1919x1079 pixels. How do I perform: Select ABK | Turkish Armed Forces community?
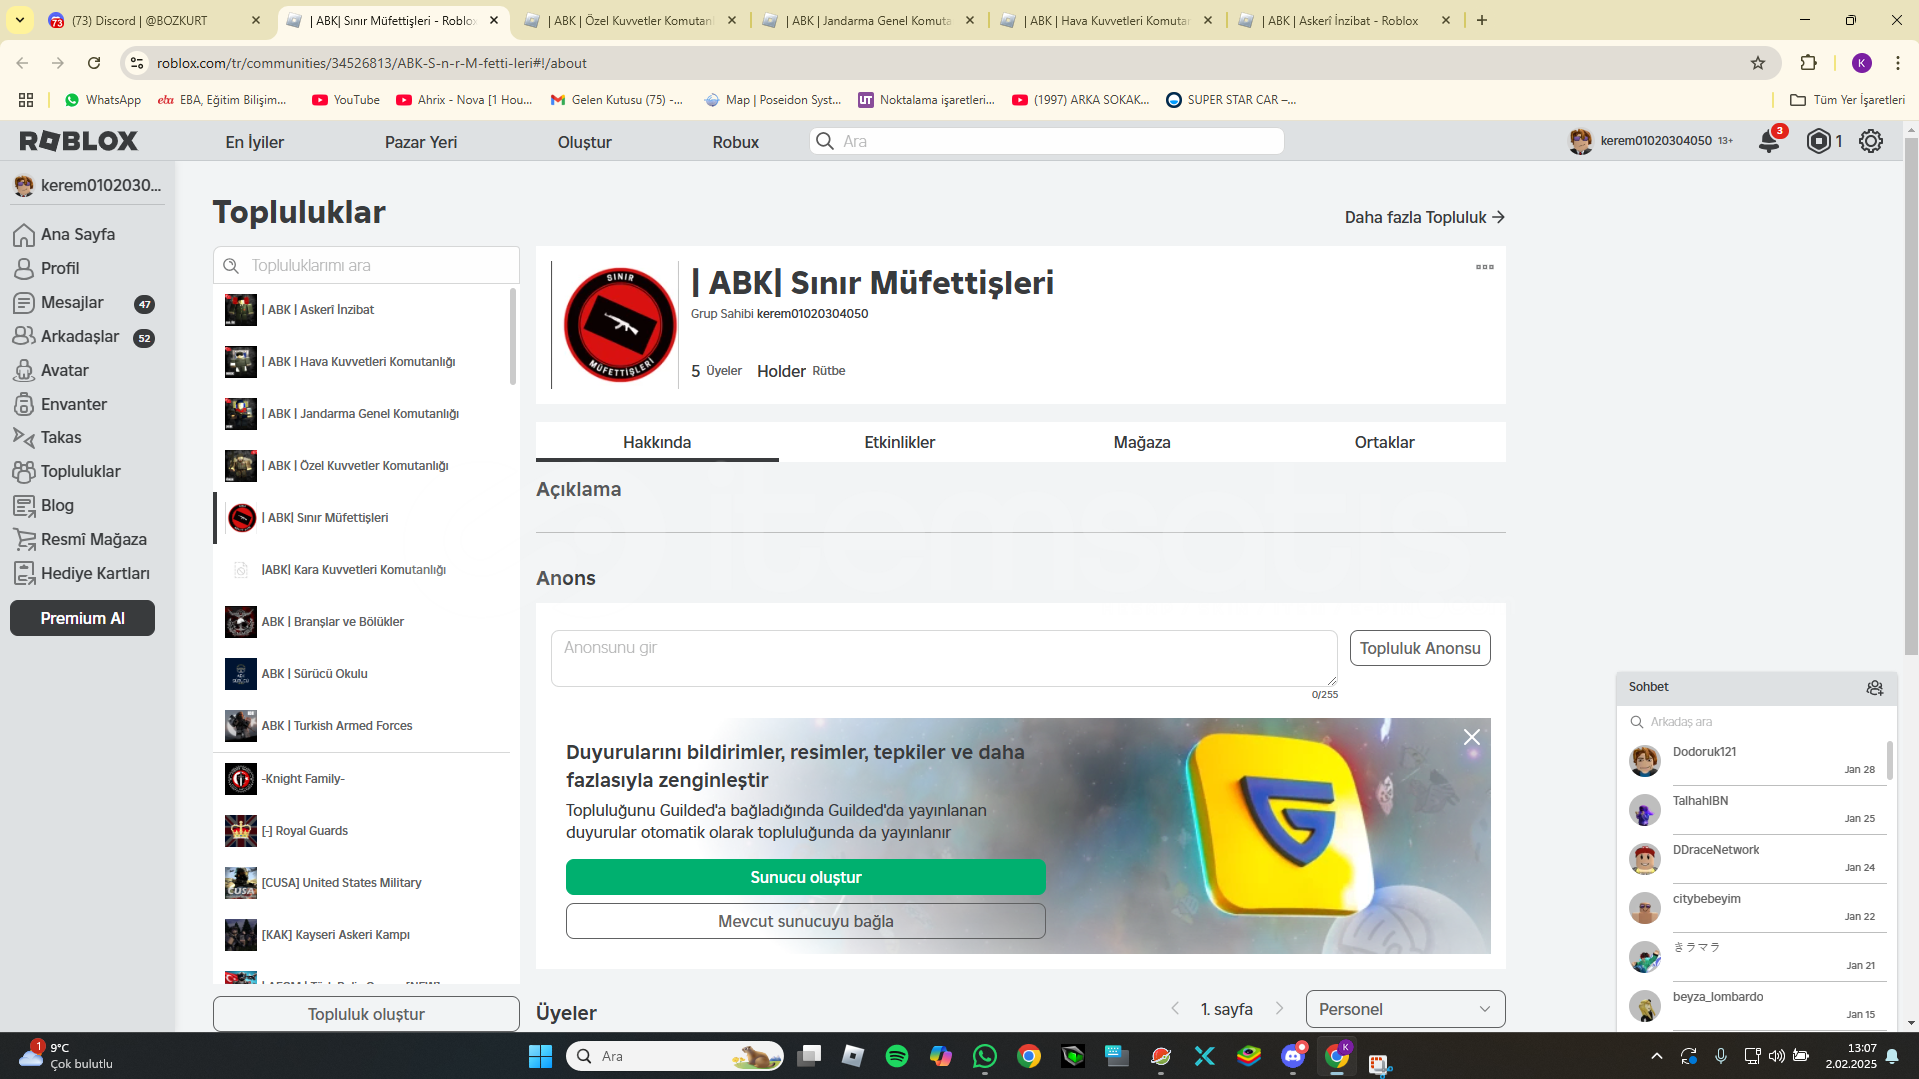tap(362, 726)
